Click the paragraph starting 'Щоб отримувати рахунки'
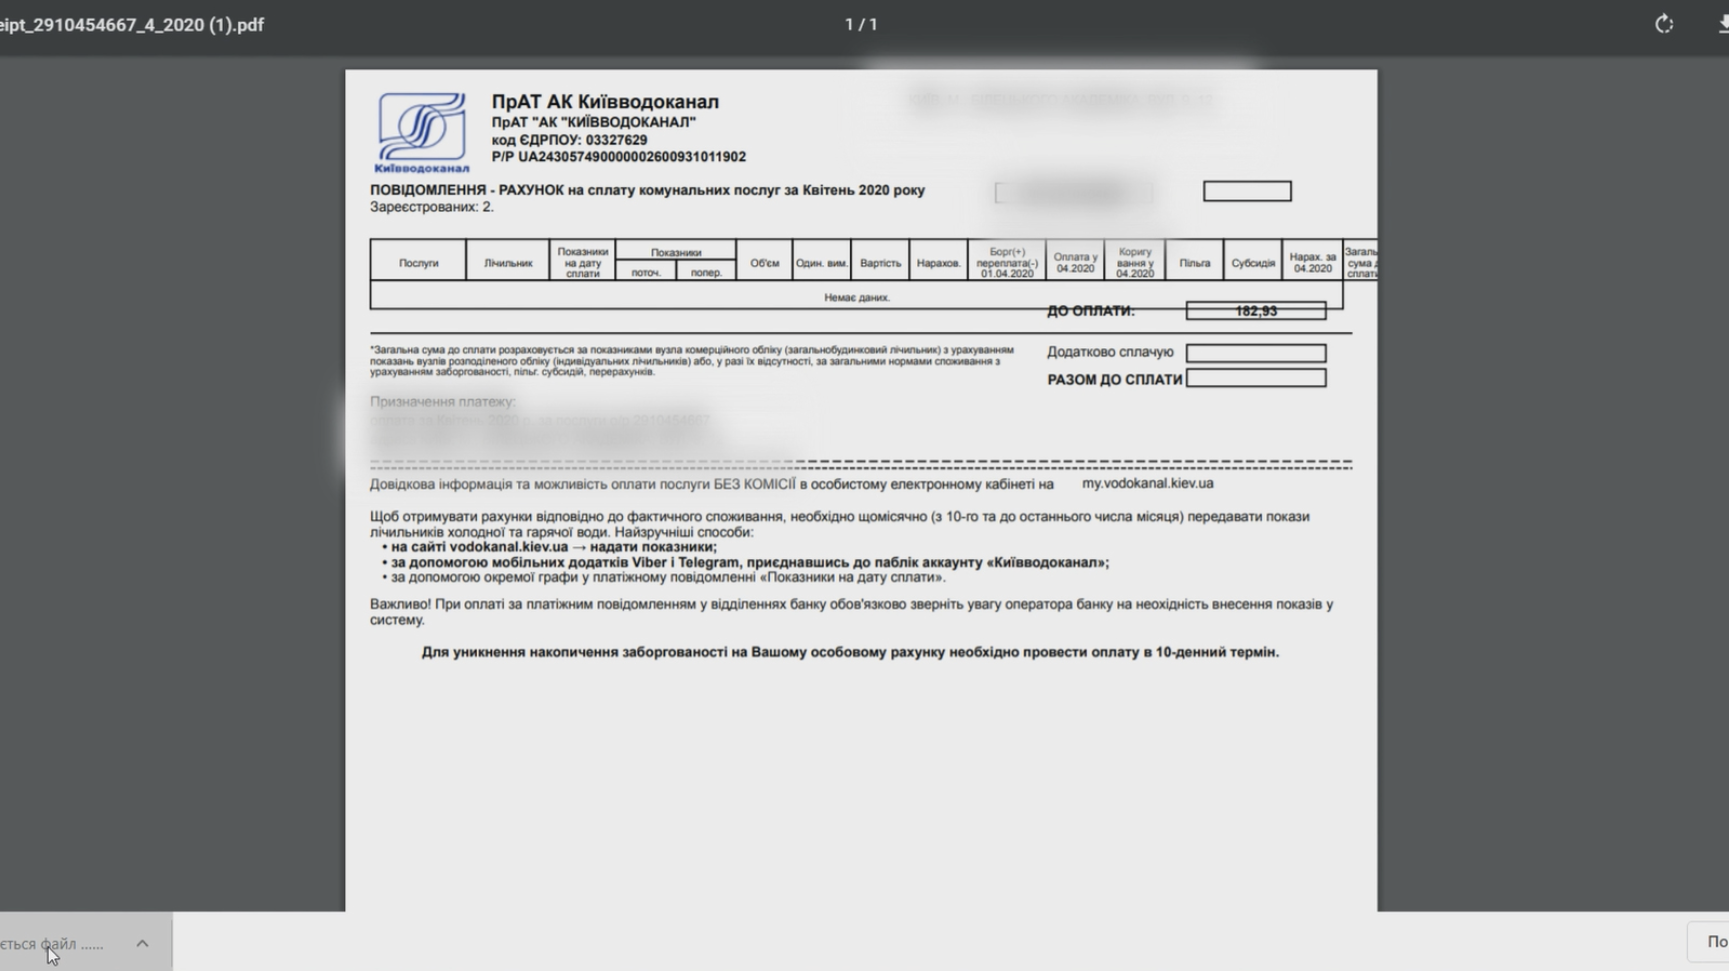 (x=840, y=524)
